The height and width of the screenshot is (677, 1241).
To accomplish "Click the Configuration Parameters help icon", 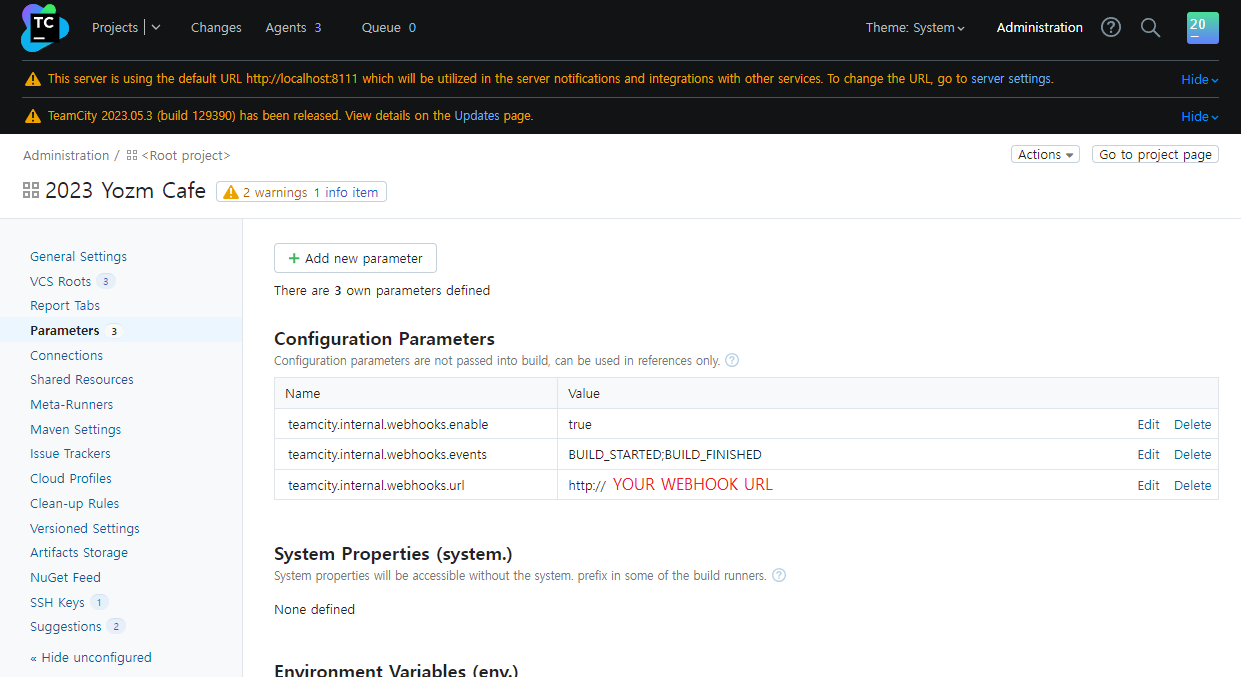I will tap(732, 361).
